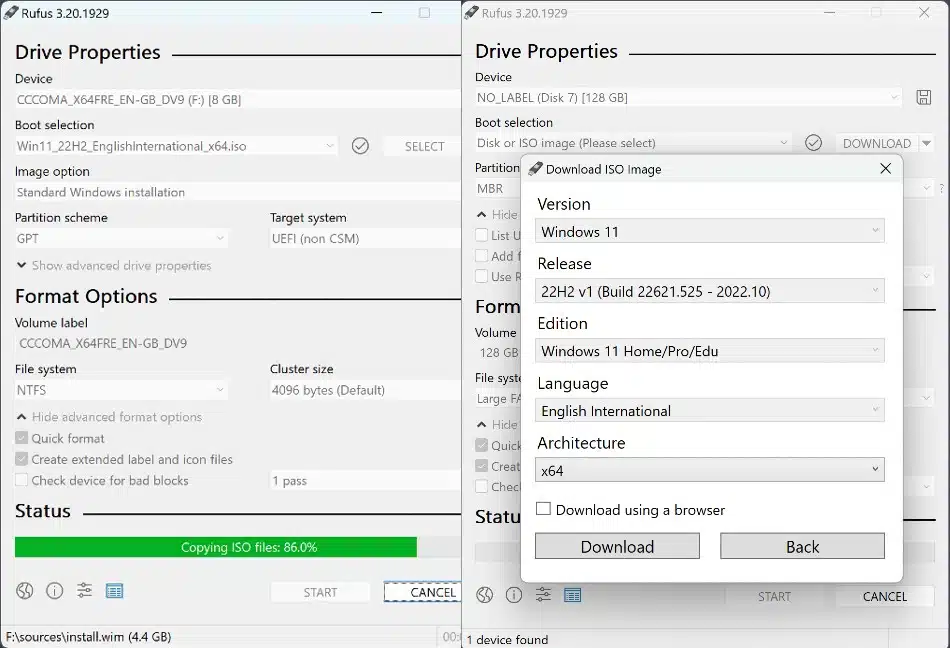Open language globe icon in left Rufus window
This screenshot has height=648, width=950.
[25, 590]
